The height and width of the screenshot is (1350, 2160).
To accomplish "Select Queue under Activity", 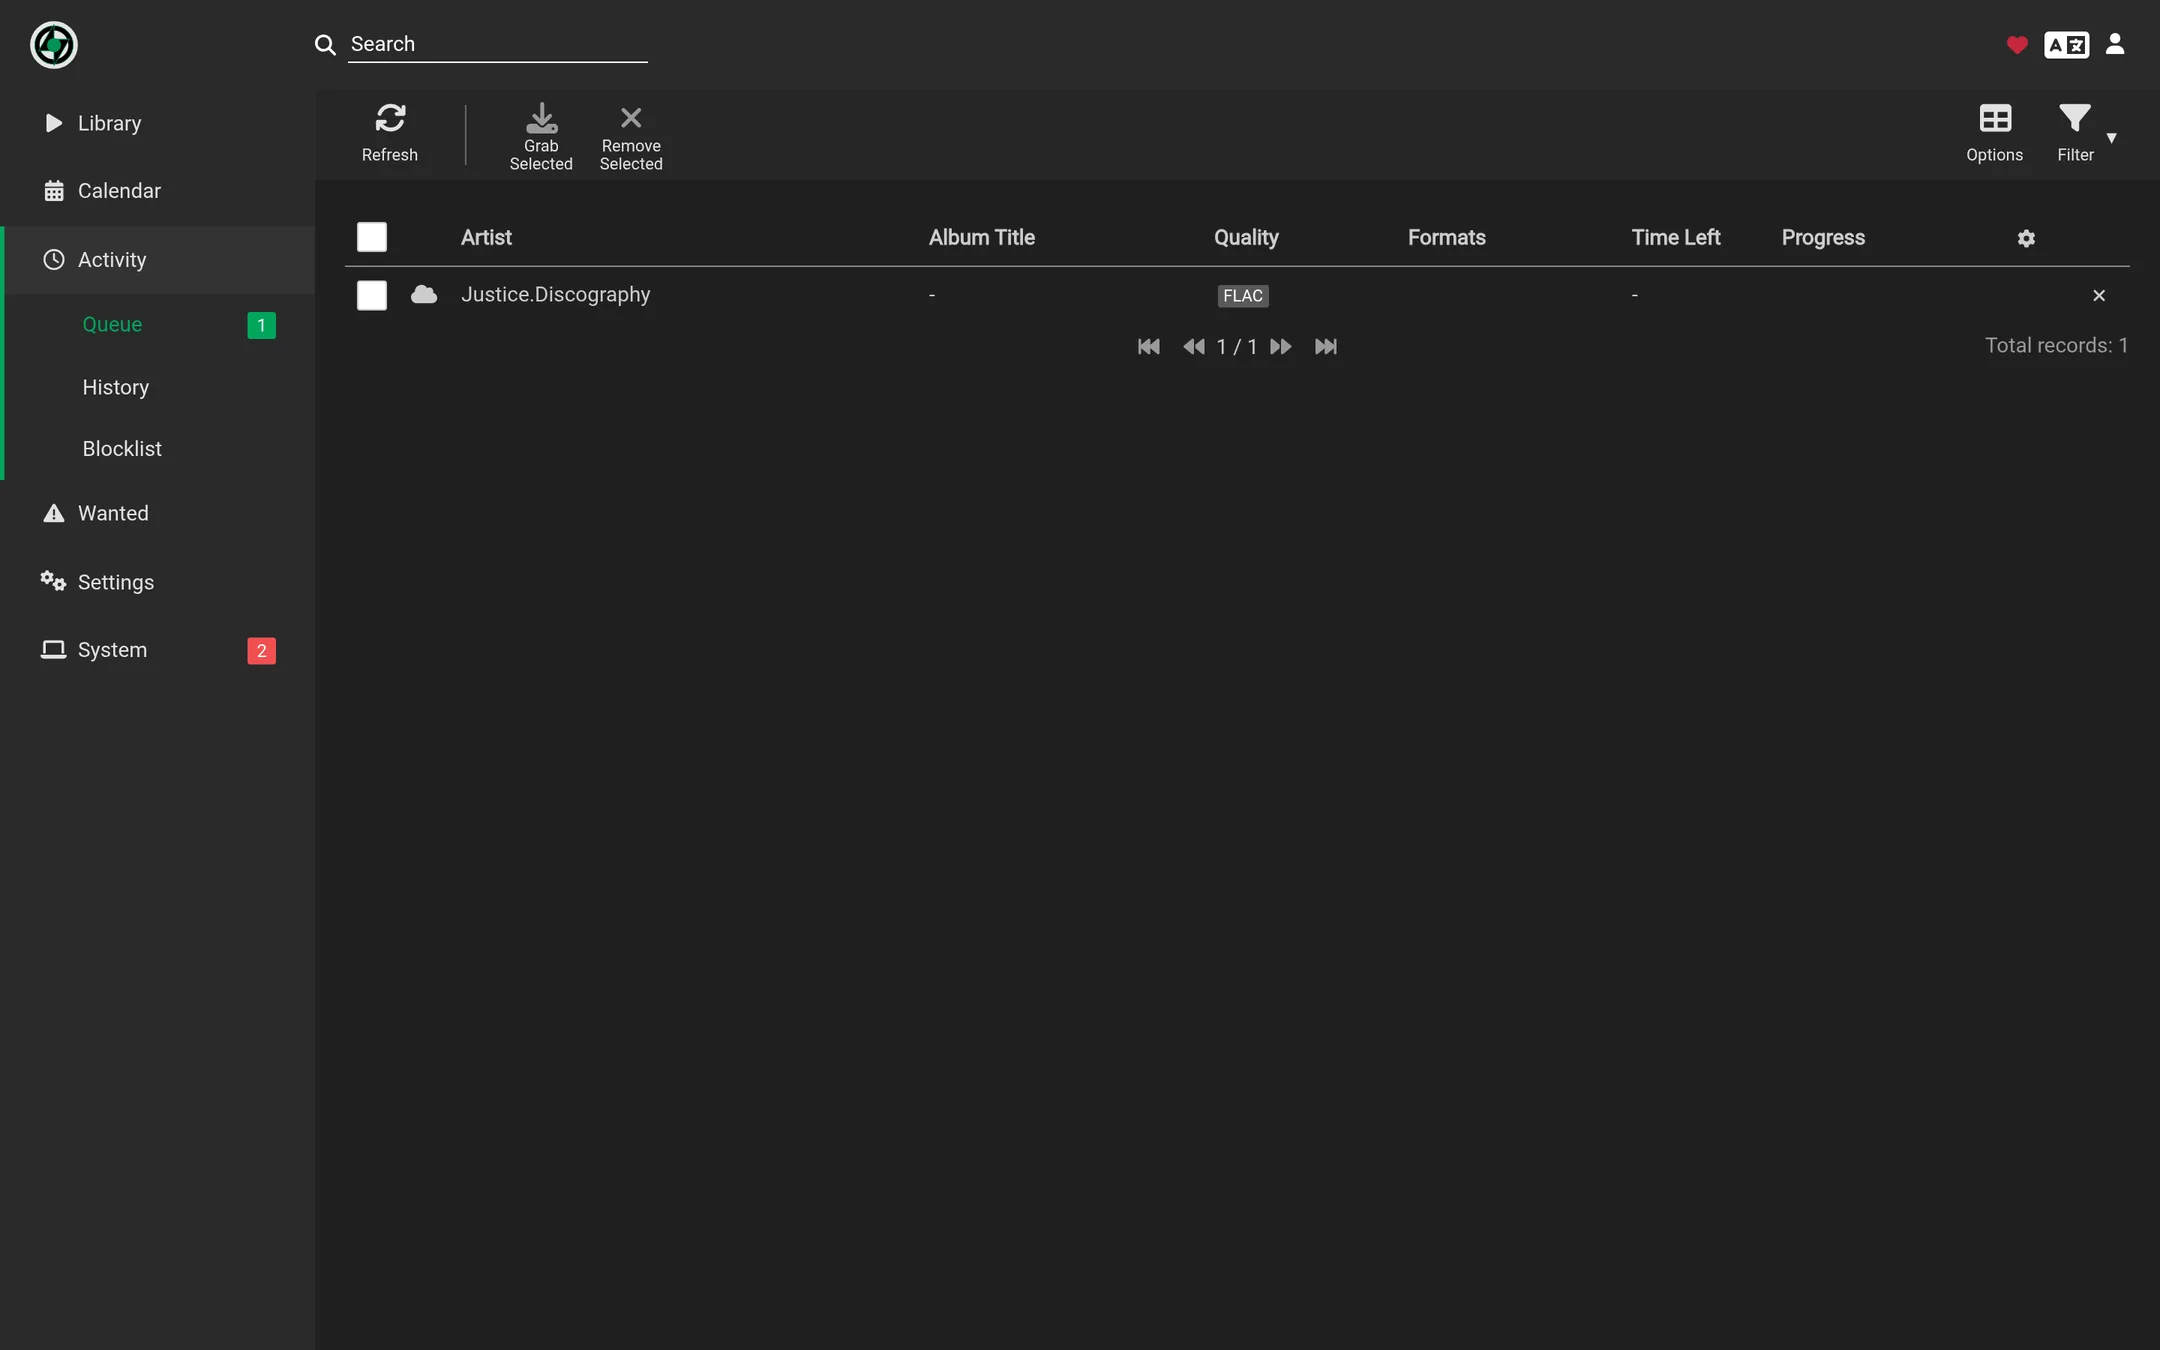I will click(x=158, y=325).
